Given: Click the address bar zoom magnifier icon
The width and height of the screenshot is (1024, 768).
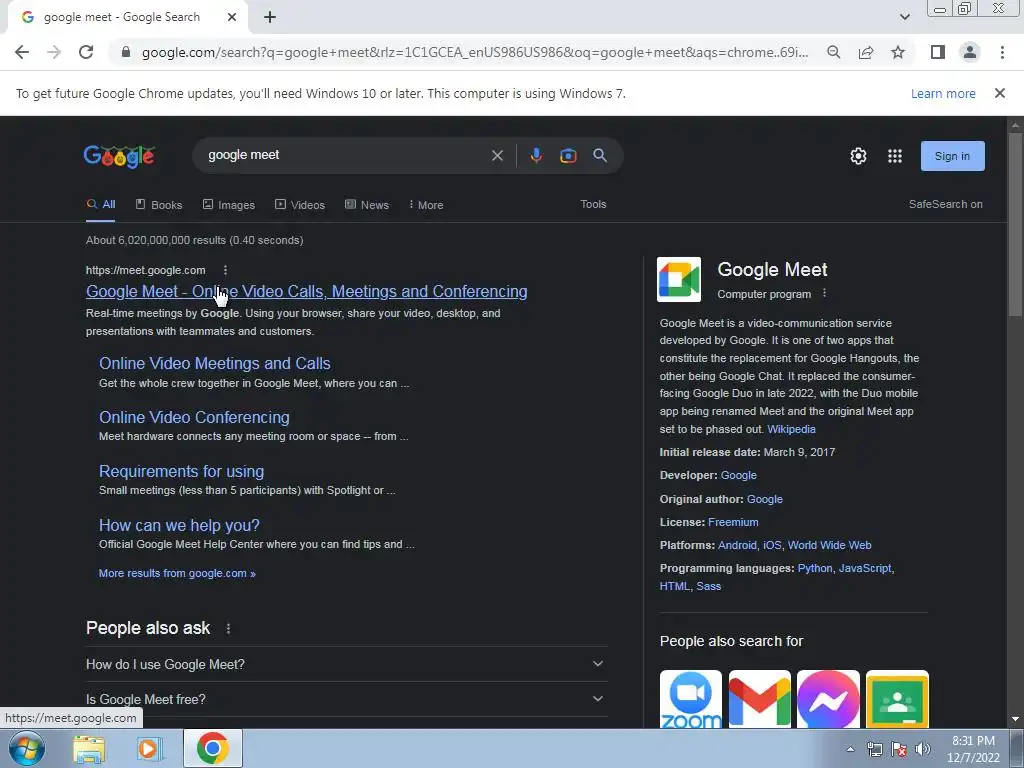Looking at the screenshot, I should coord(833,52).
